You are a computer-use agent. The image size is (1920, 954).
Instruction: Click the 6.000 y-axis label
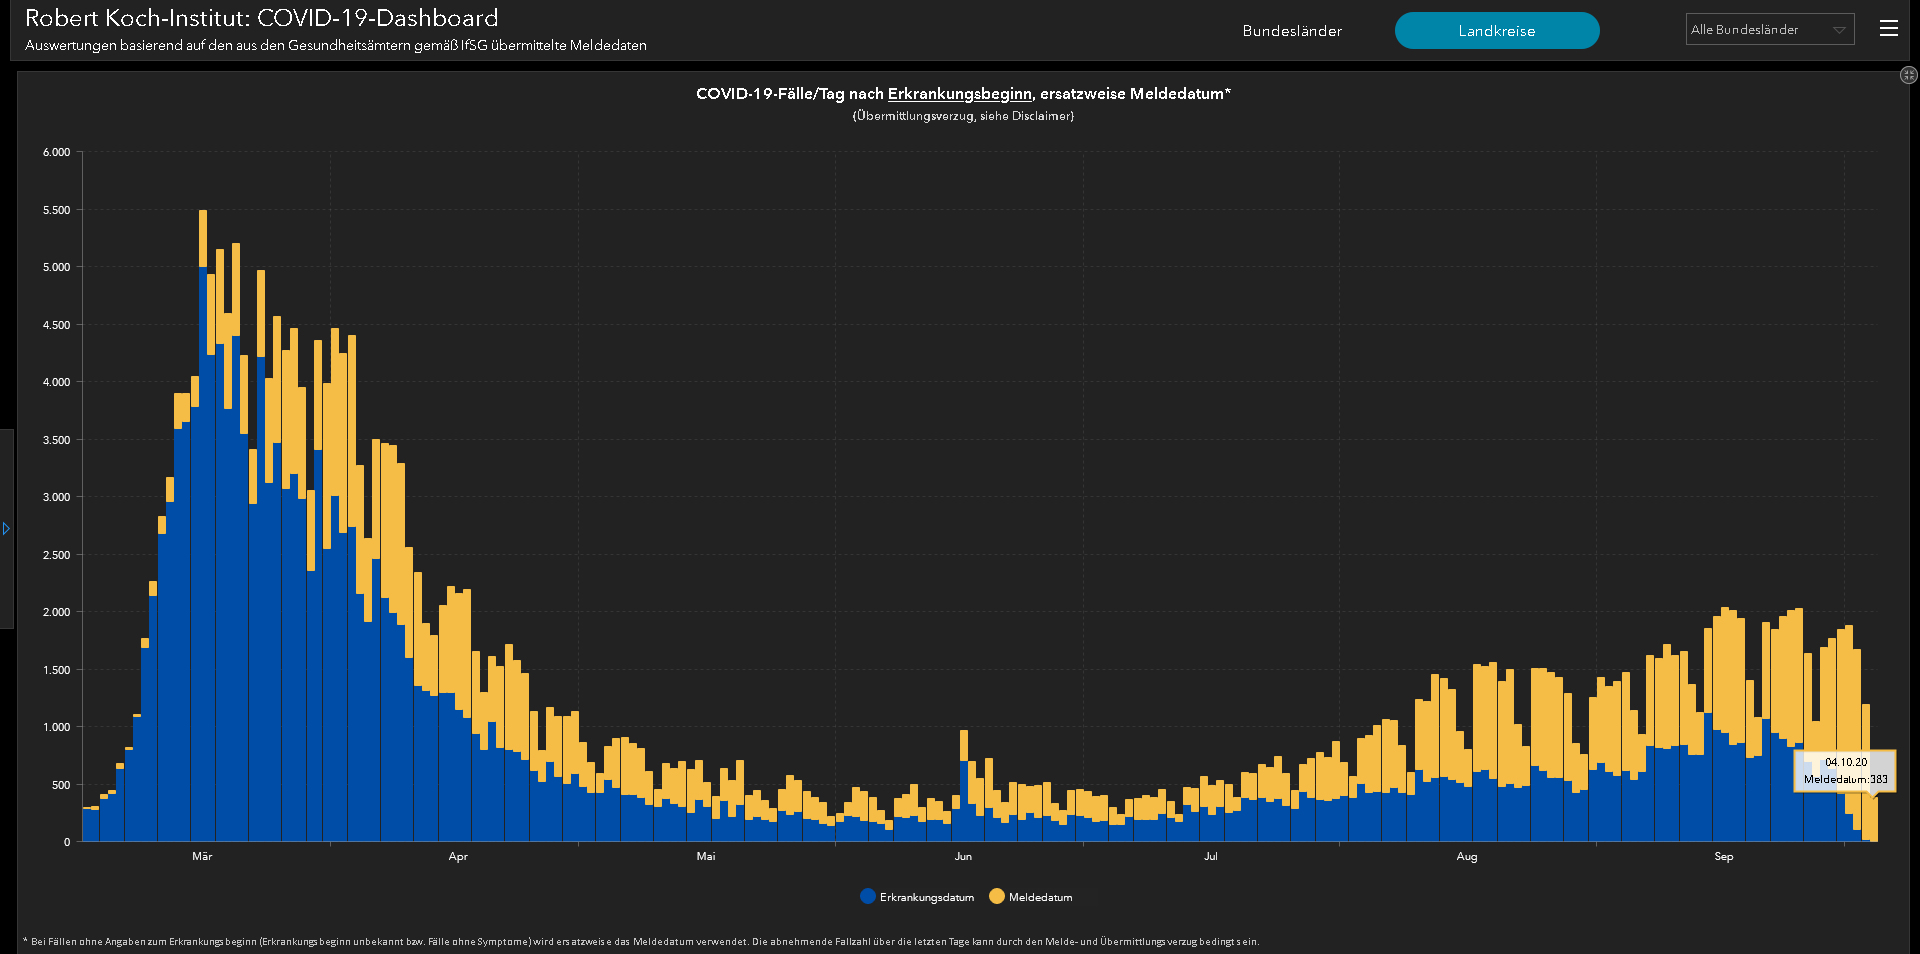pos(56,153)
